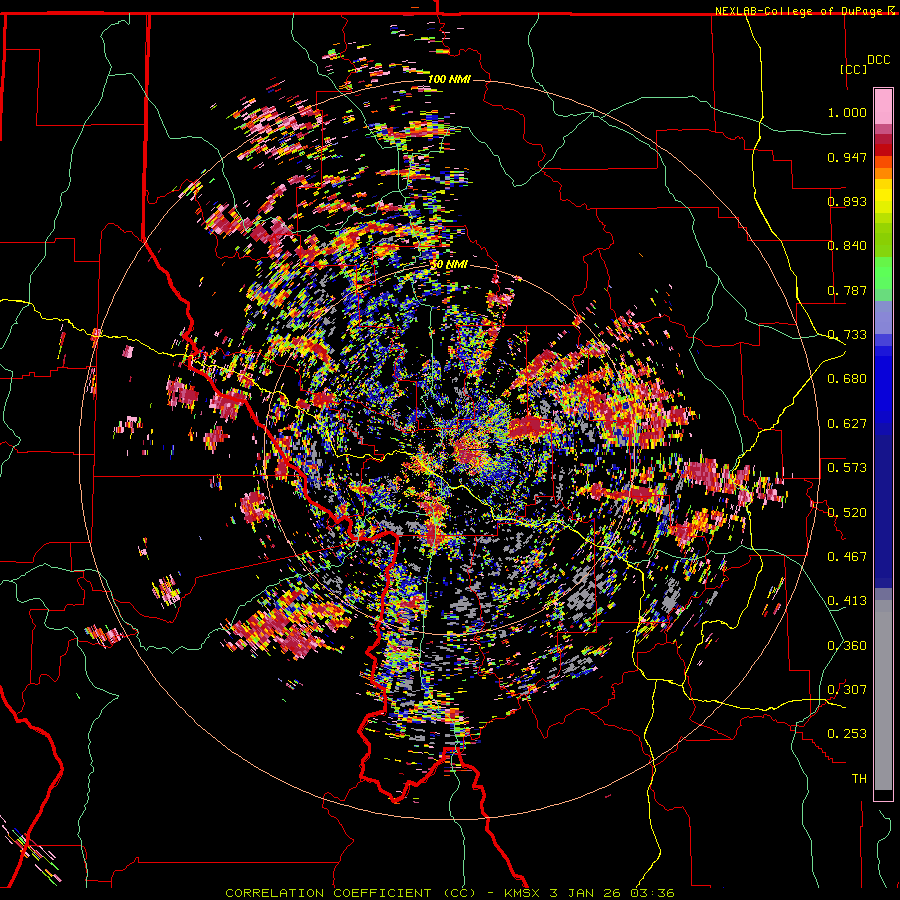Click the 0.467 scale value
The width and height of the screenshot is (900, 900).
(847, 557)
